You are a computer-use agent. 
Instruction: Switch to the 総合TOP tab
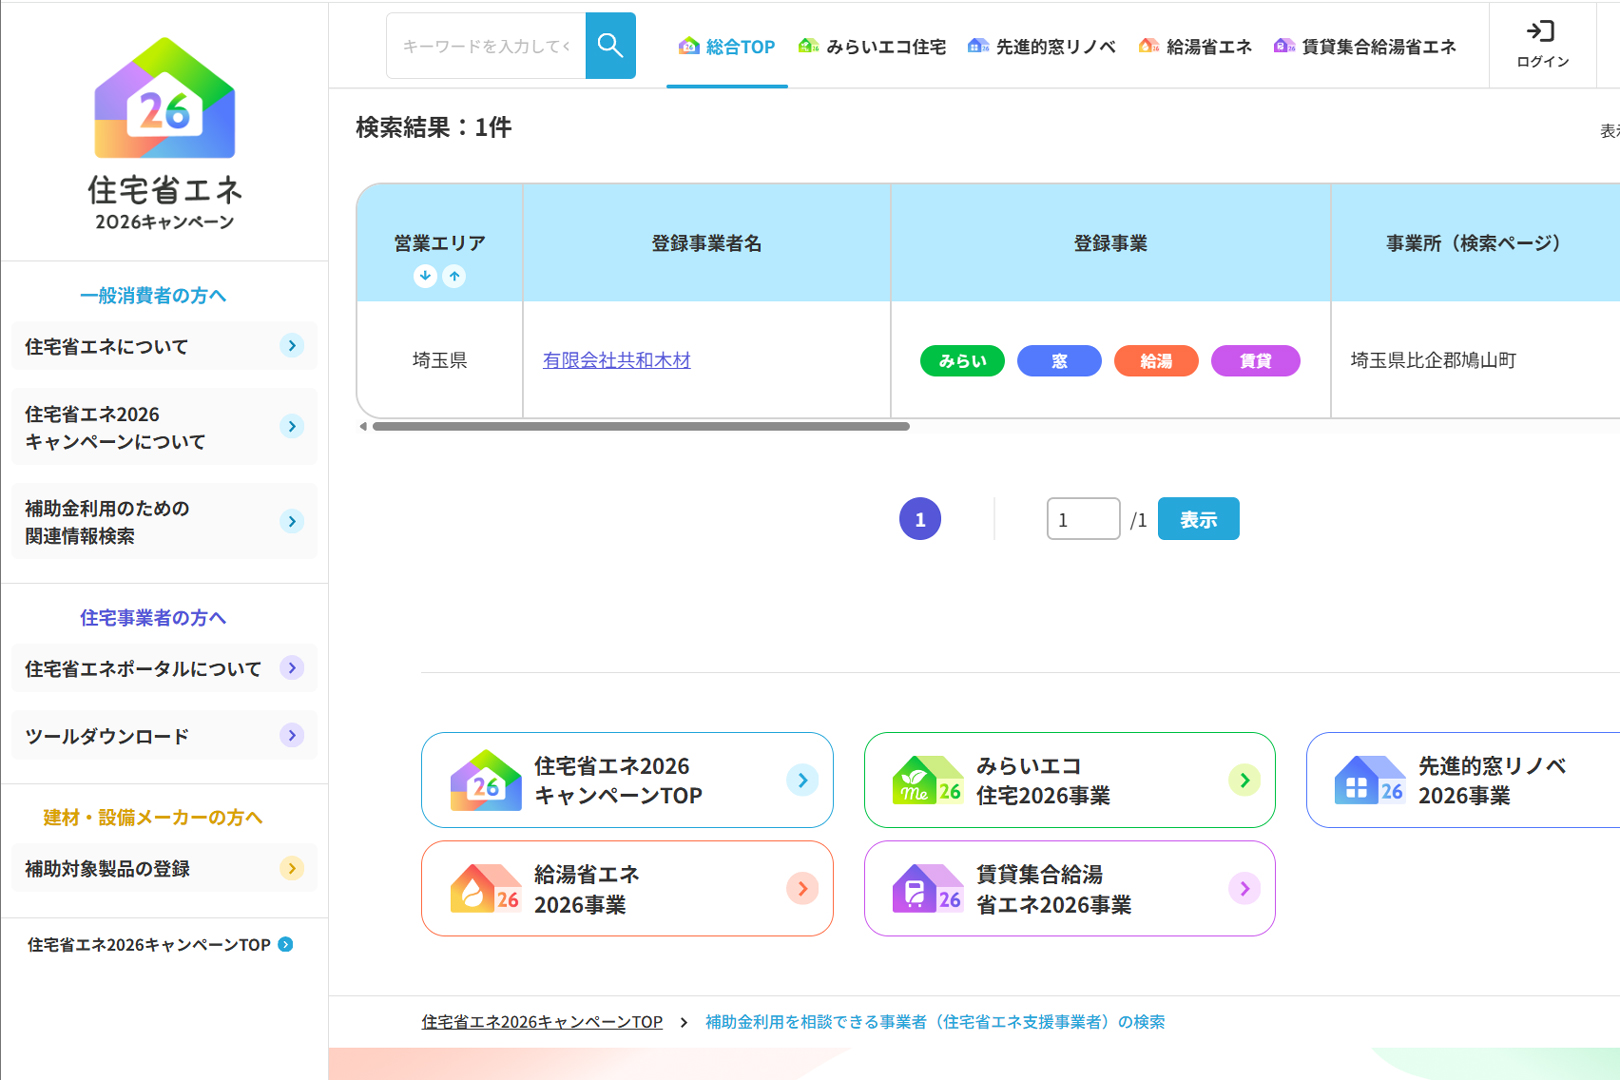(727, 47)
